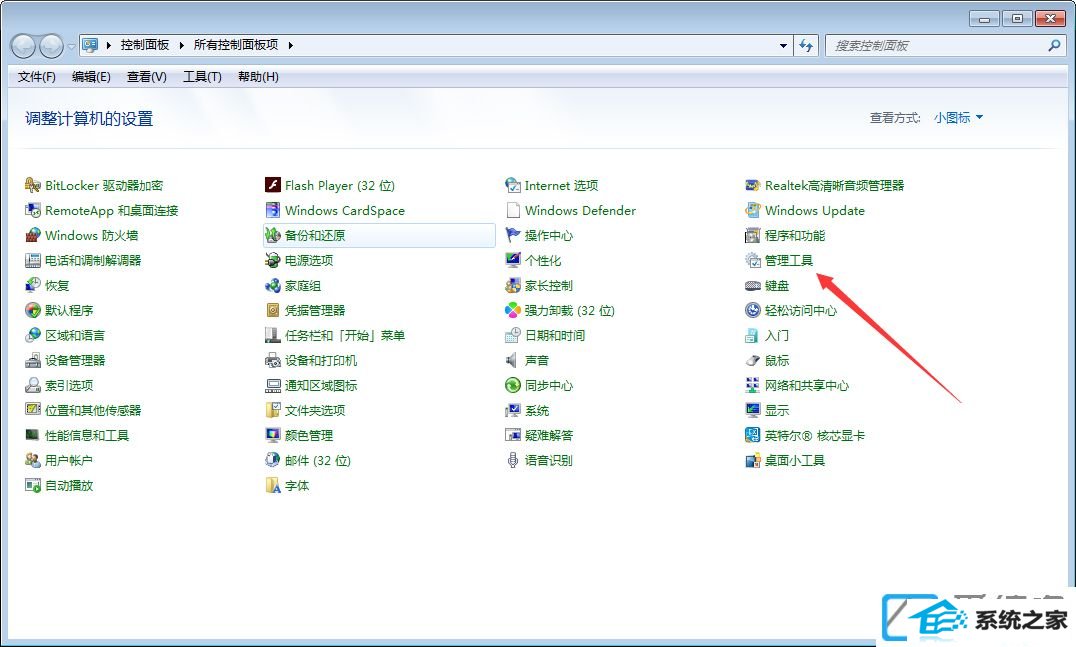
Task: Open the 邮件 (32 位) link
Action: (318, 460)
